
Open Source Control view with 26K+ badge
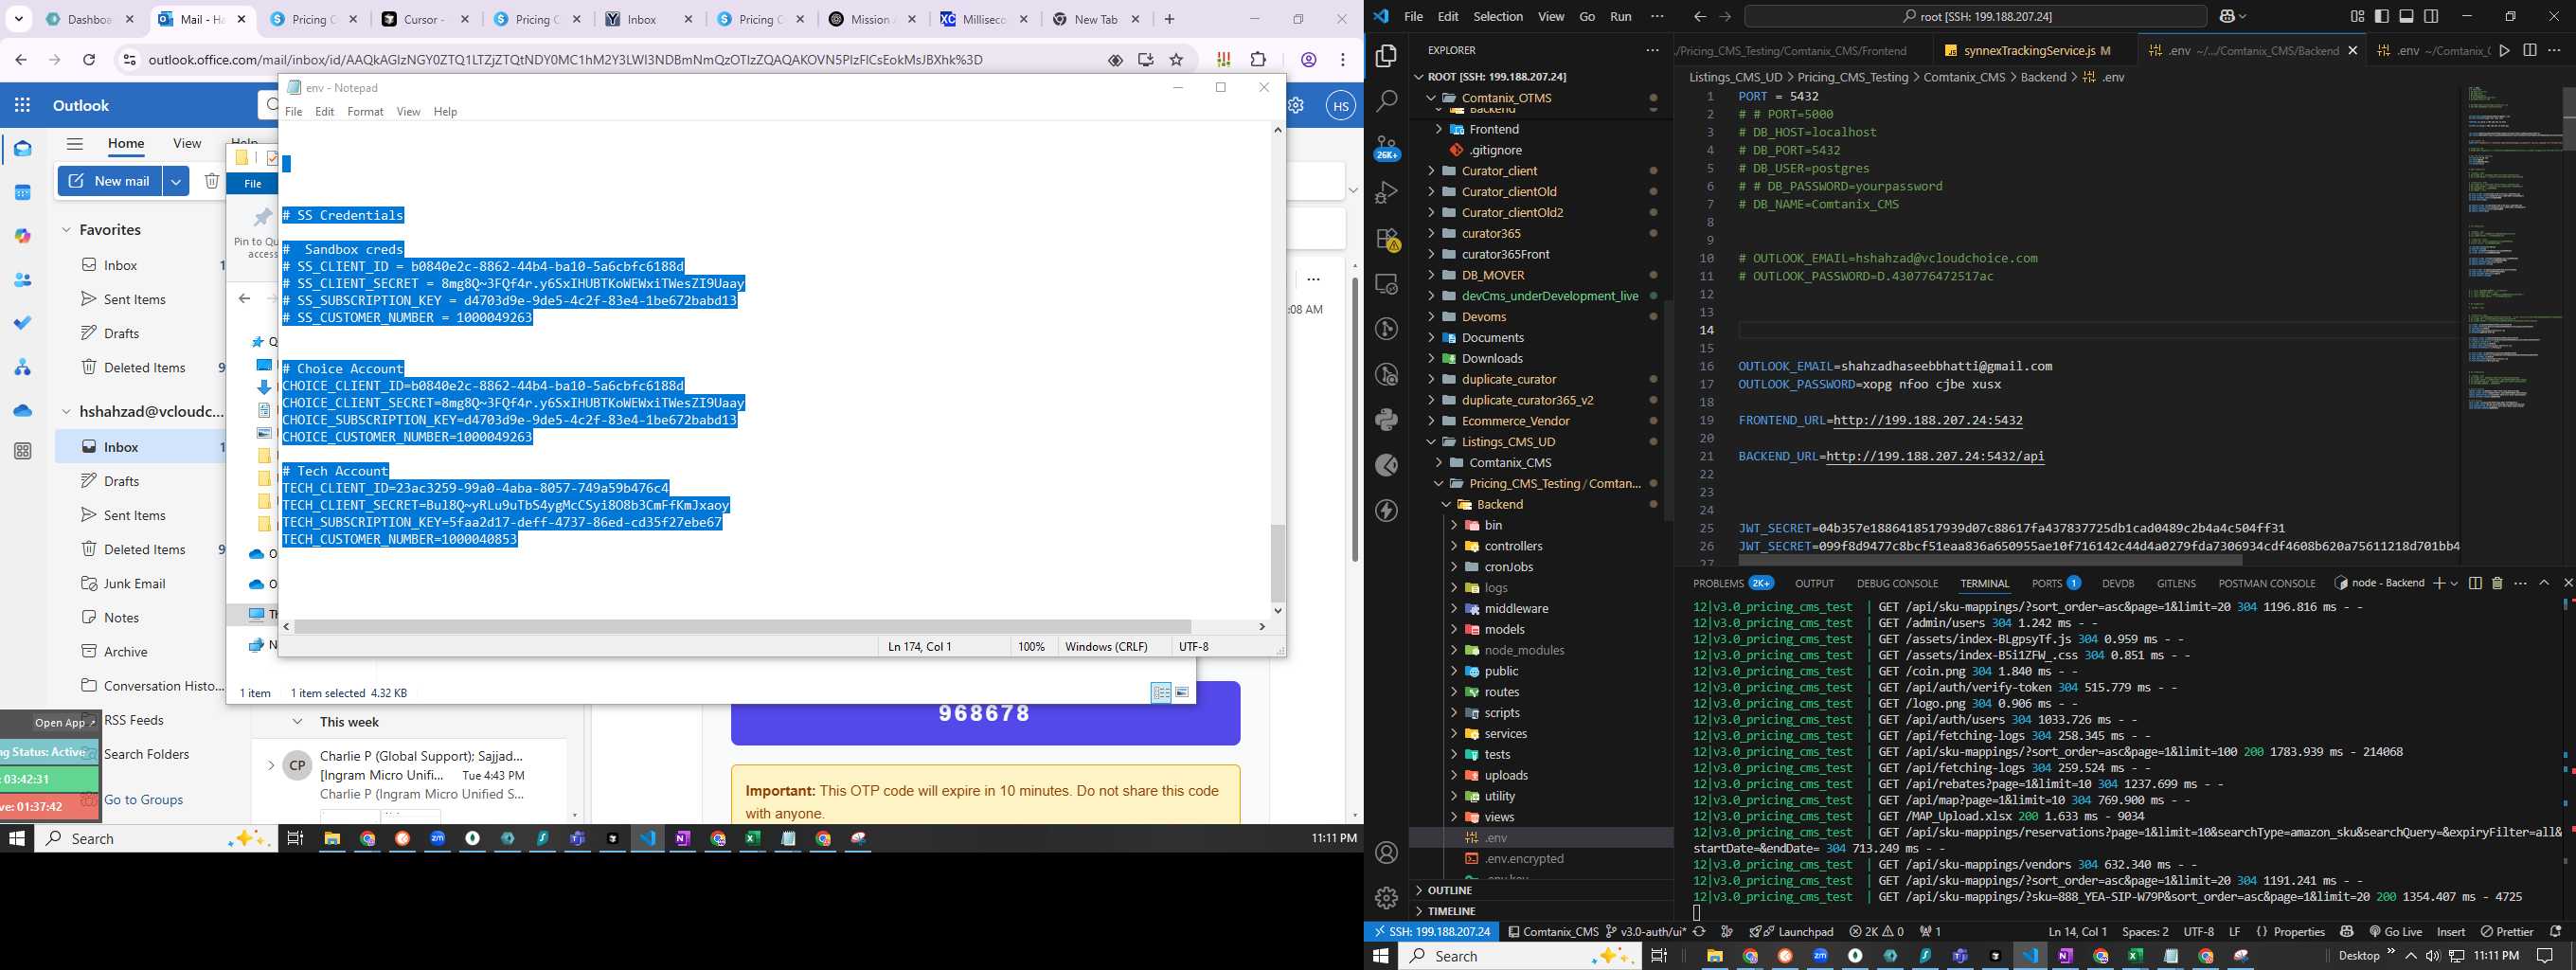[x=1387, y=147]
